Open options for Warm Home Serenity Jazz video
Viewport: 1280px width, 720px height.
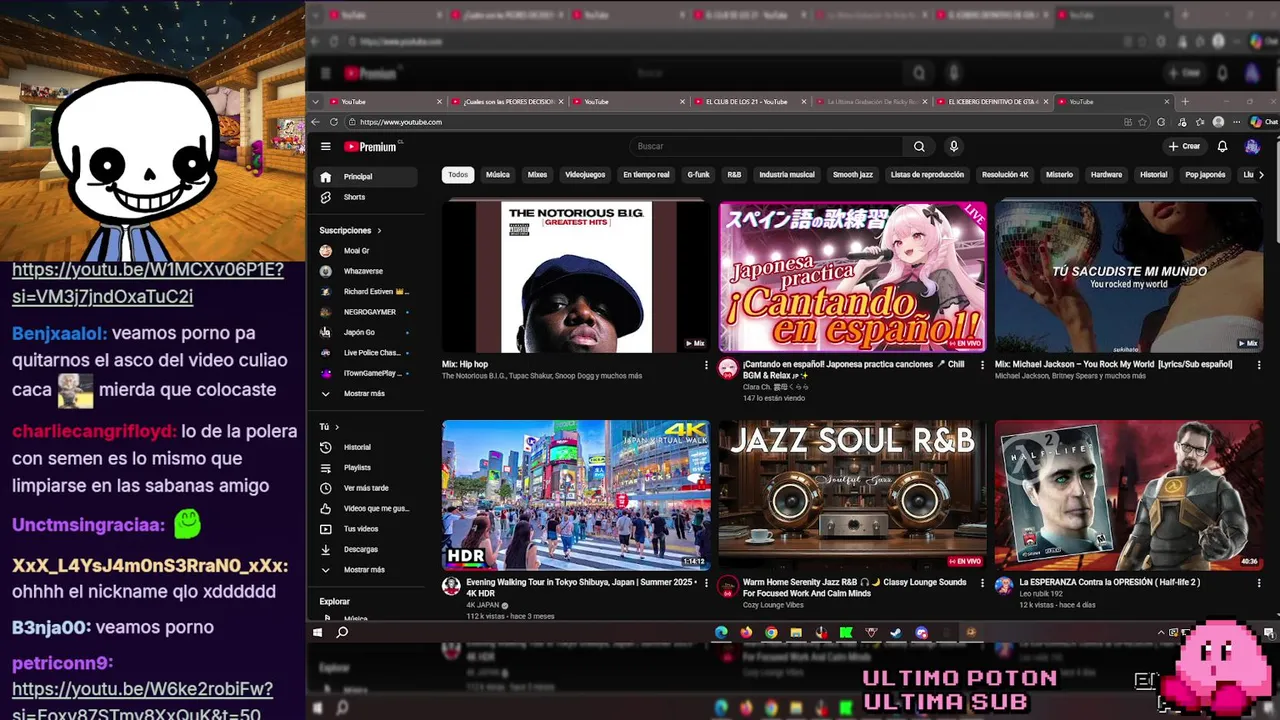(x=982, y=583)
